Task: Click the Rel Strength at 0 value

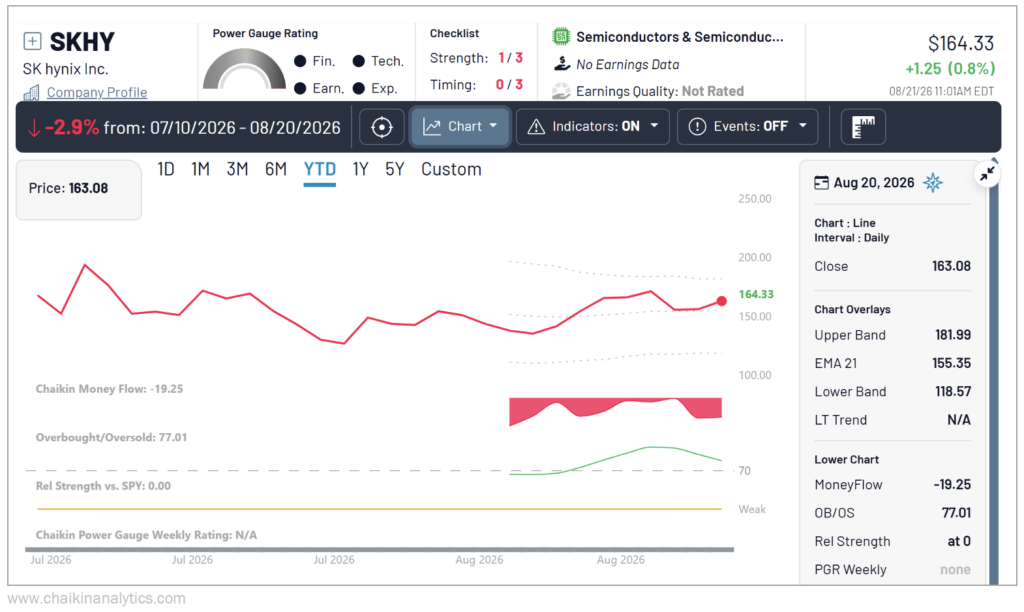Action: click(x=959, y=541)
